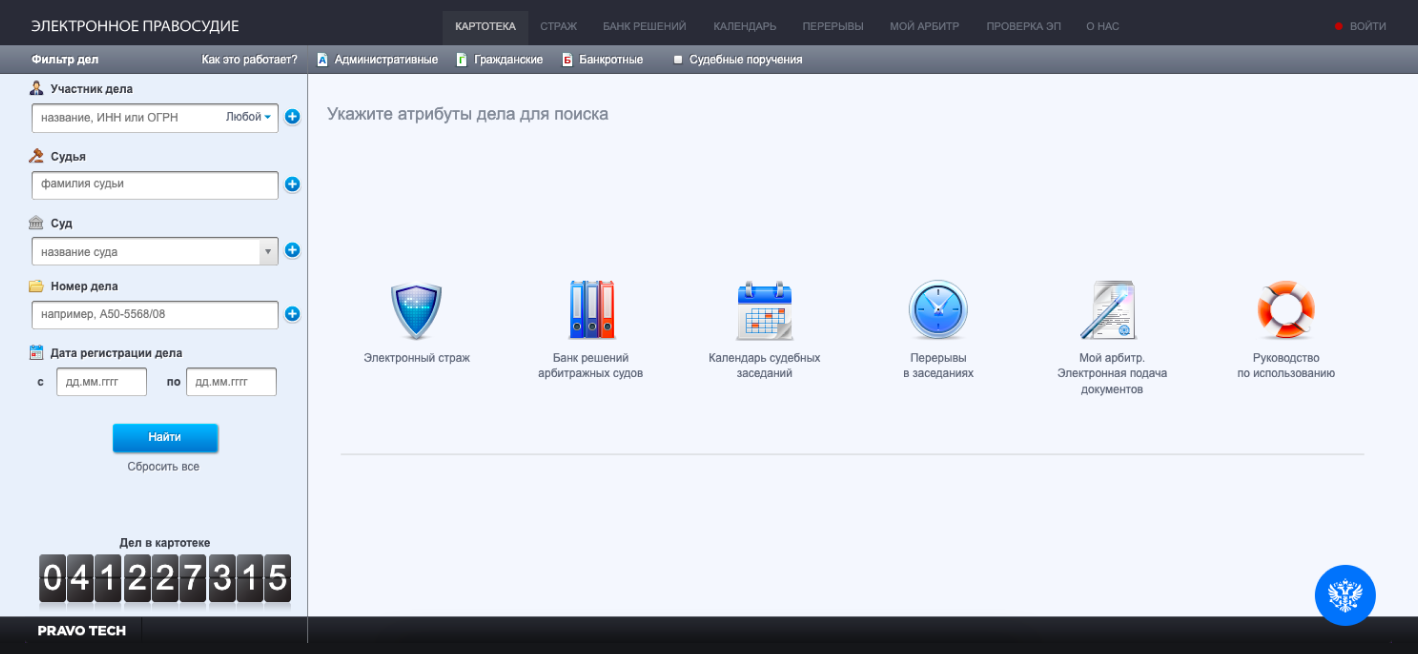Open the Руководство по использованию lifebuoy icon
The width and height of the screenshot is (1418, 654).
pos(1285,311)
